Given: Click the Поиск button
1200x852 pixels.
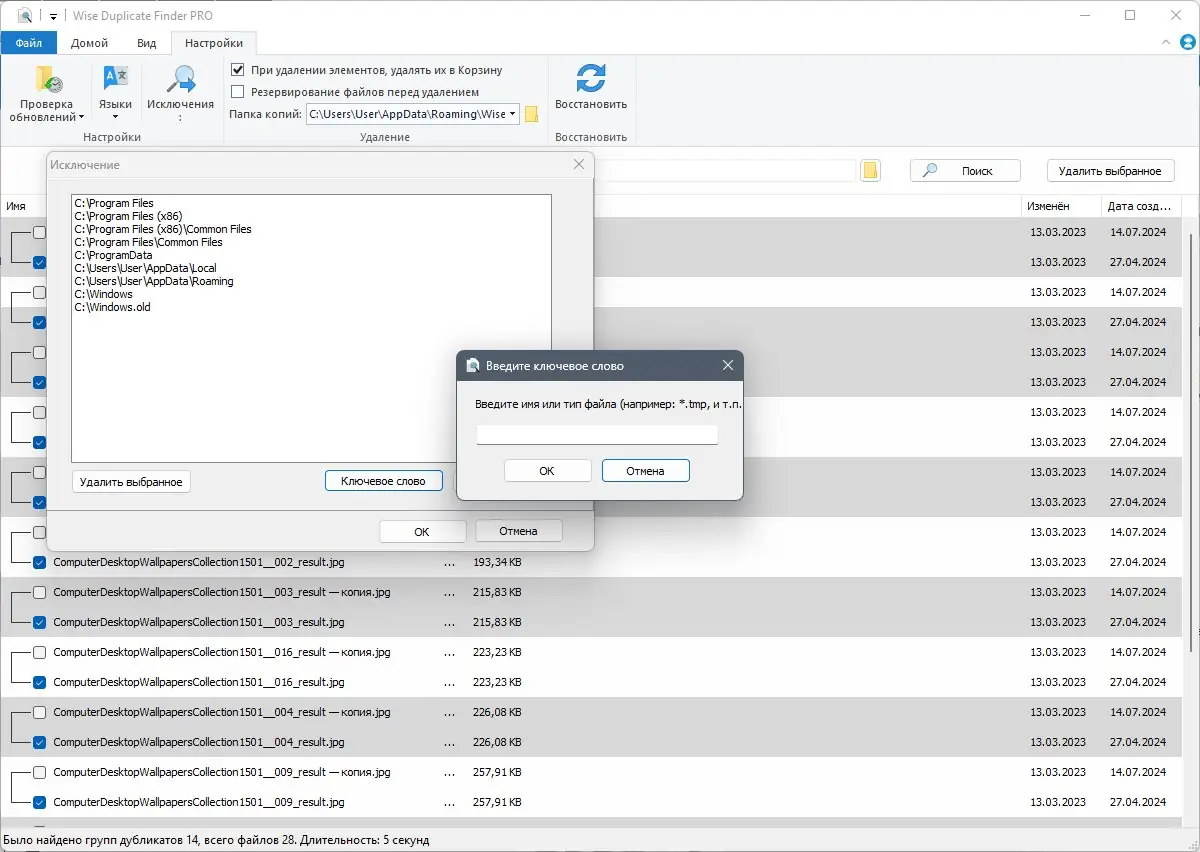Looking at the screenshot, I should (x=965, y=171).
